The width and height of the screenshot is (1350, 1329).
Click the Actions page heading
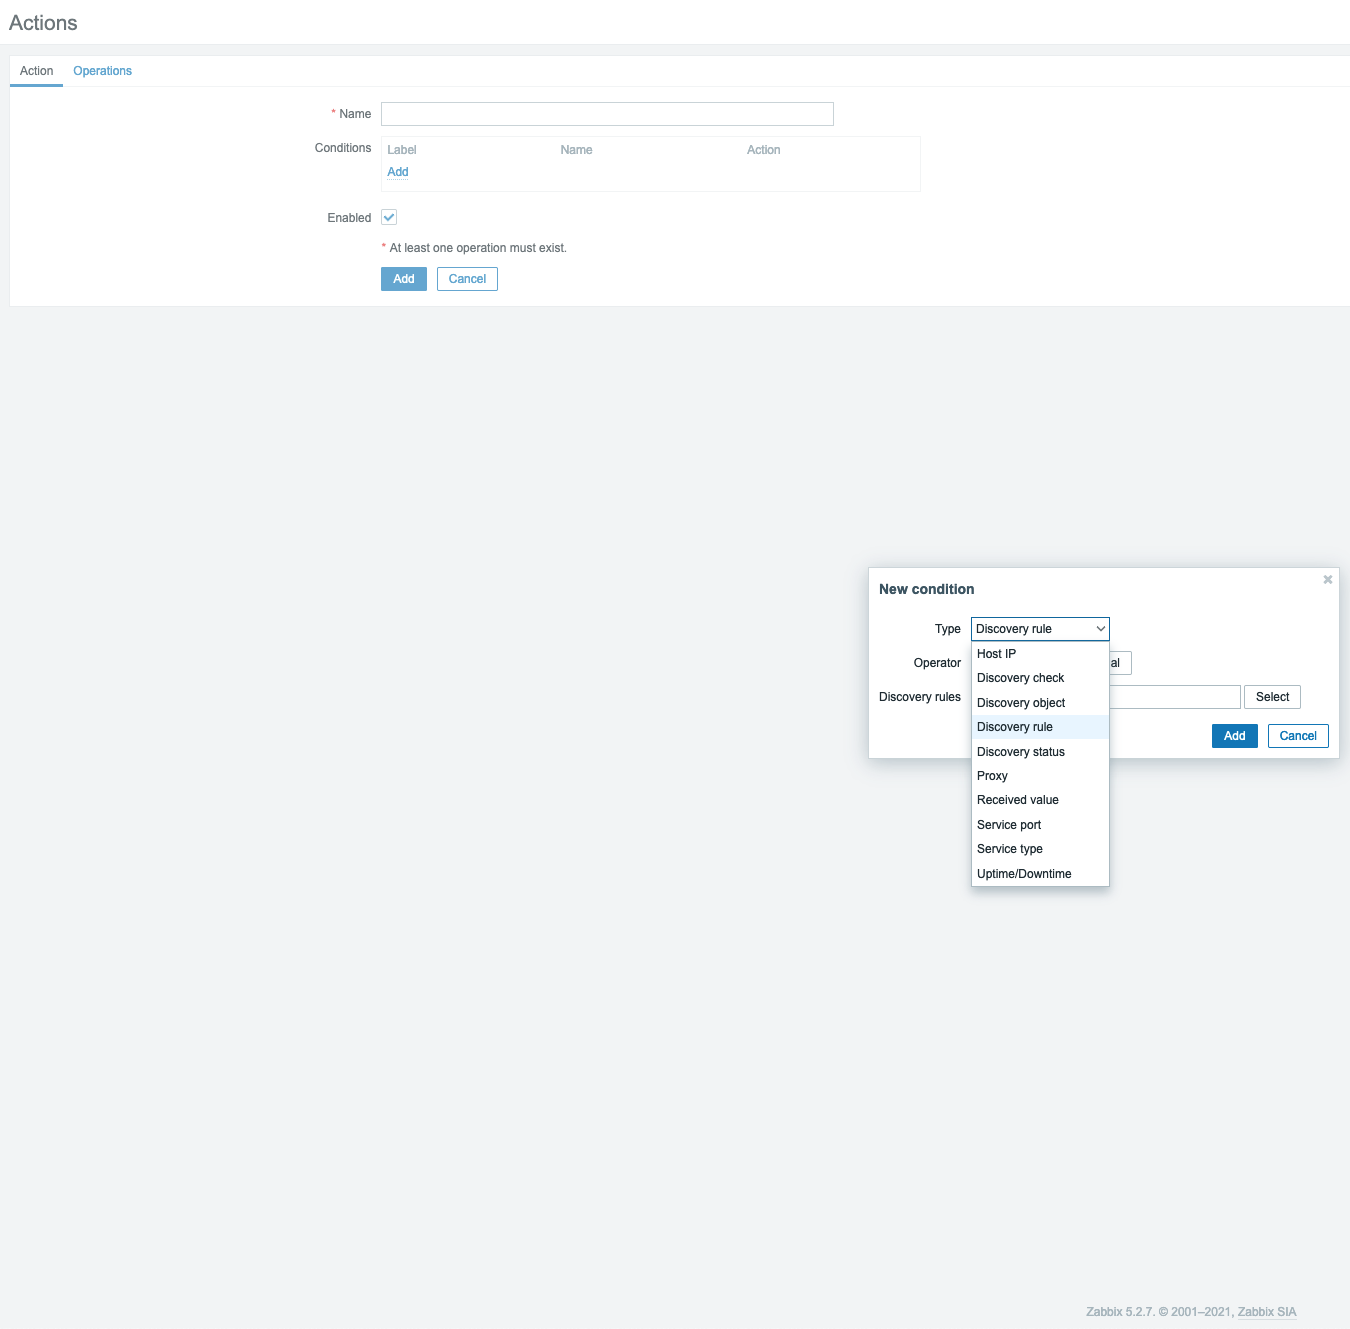point(43,23)
